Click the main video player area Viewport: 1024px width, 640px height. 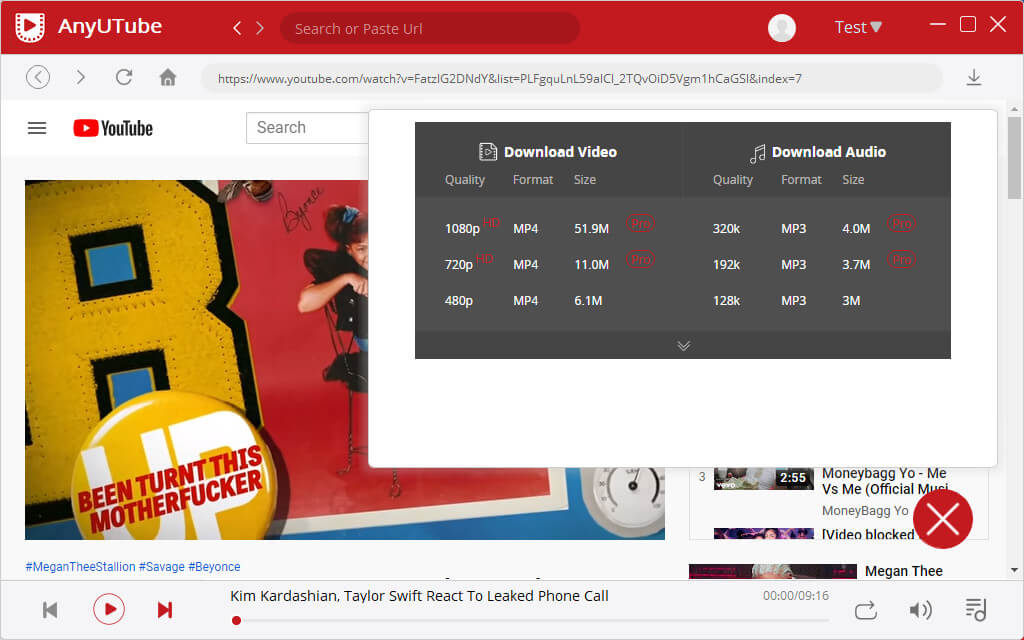pyautogui.click(x=196, y=359)
